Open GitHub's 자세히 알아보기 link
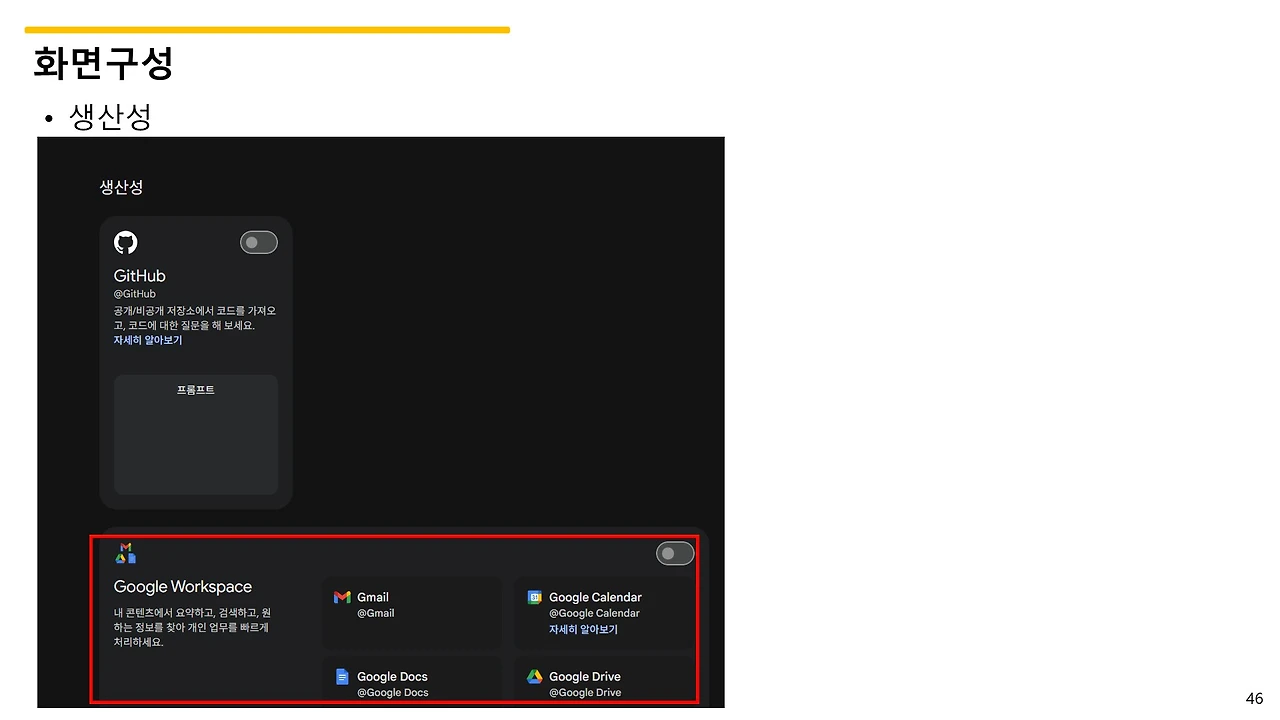Image resolution: width=1280 pixels, height=720 pixels. (x=148, y=340)
